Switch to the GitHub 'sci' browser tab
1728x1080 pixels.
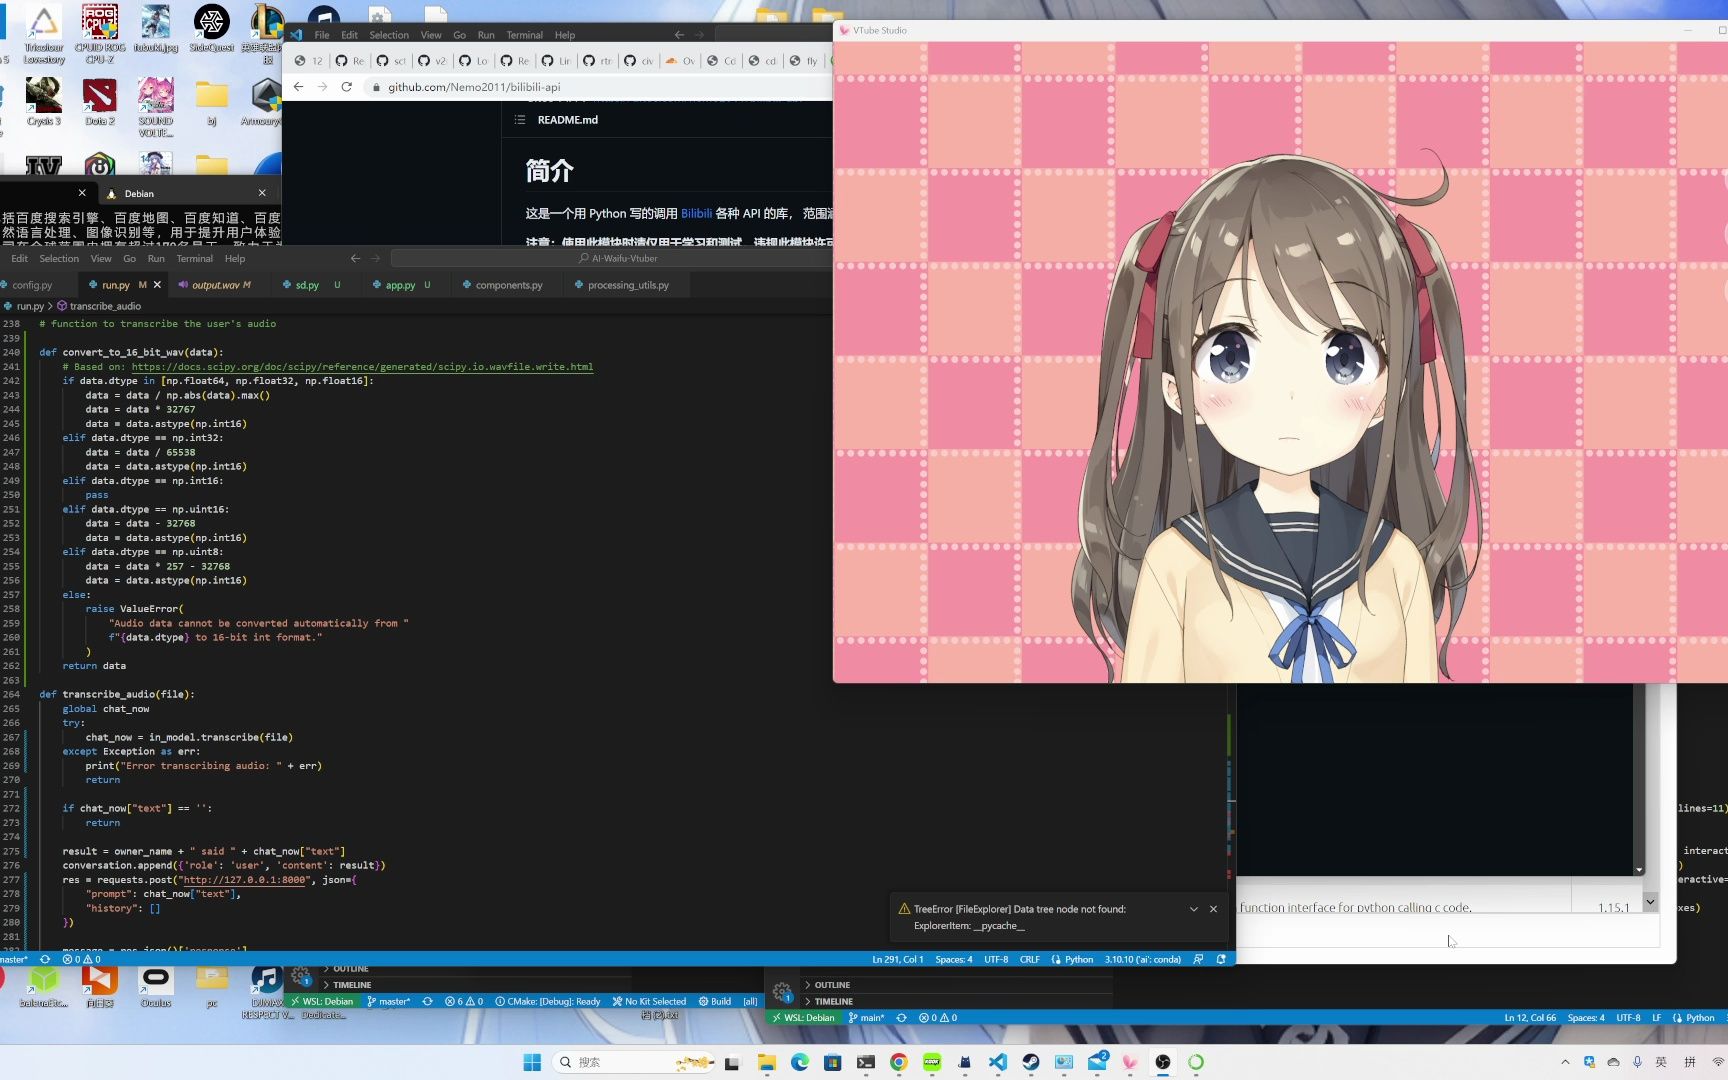pyautogui.click(x=391, y=61)
